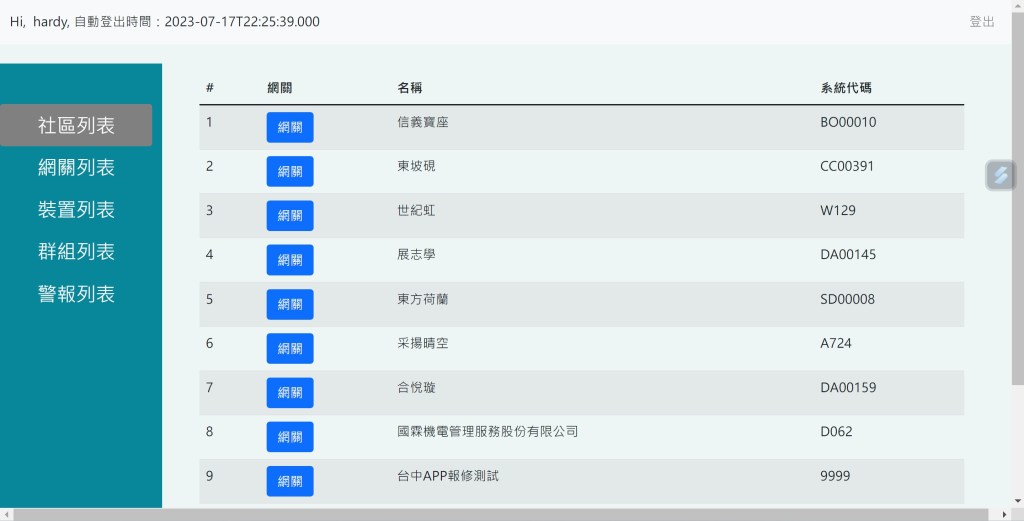
Task: Open 裝置列表 from the sidebar
Action: 76,210
